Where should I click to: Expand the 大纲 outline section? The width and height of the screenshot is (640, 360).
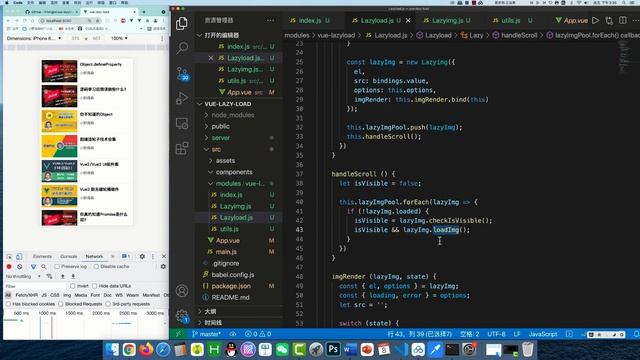click(210, 311)
